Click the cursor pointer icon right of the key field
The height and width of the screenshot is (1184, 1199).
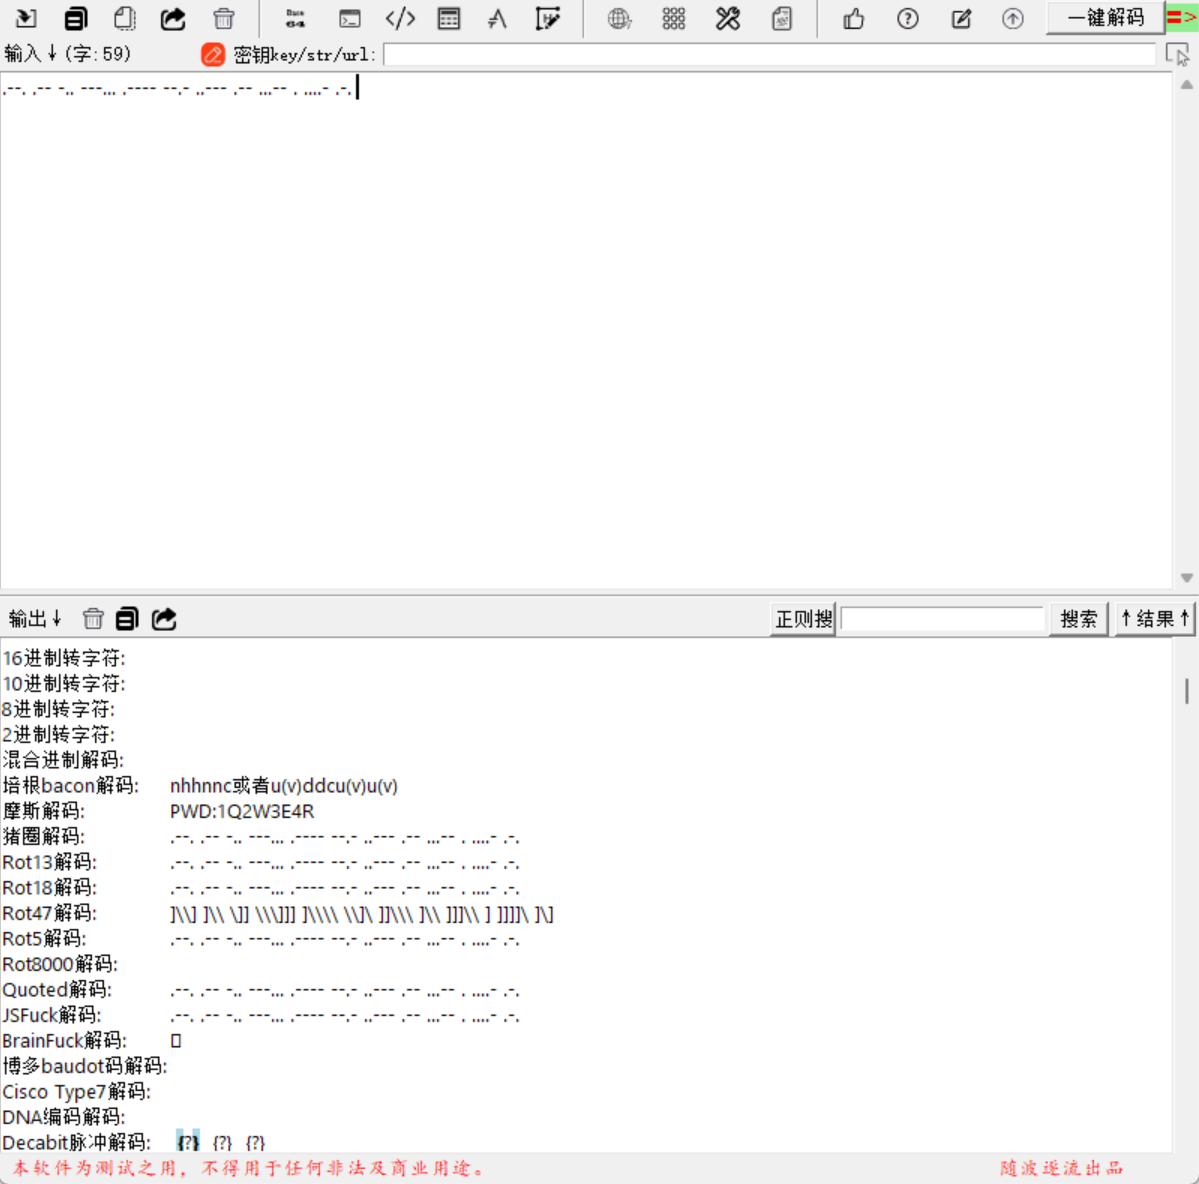pyautogui.click(x=1178, y=54)
